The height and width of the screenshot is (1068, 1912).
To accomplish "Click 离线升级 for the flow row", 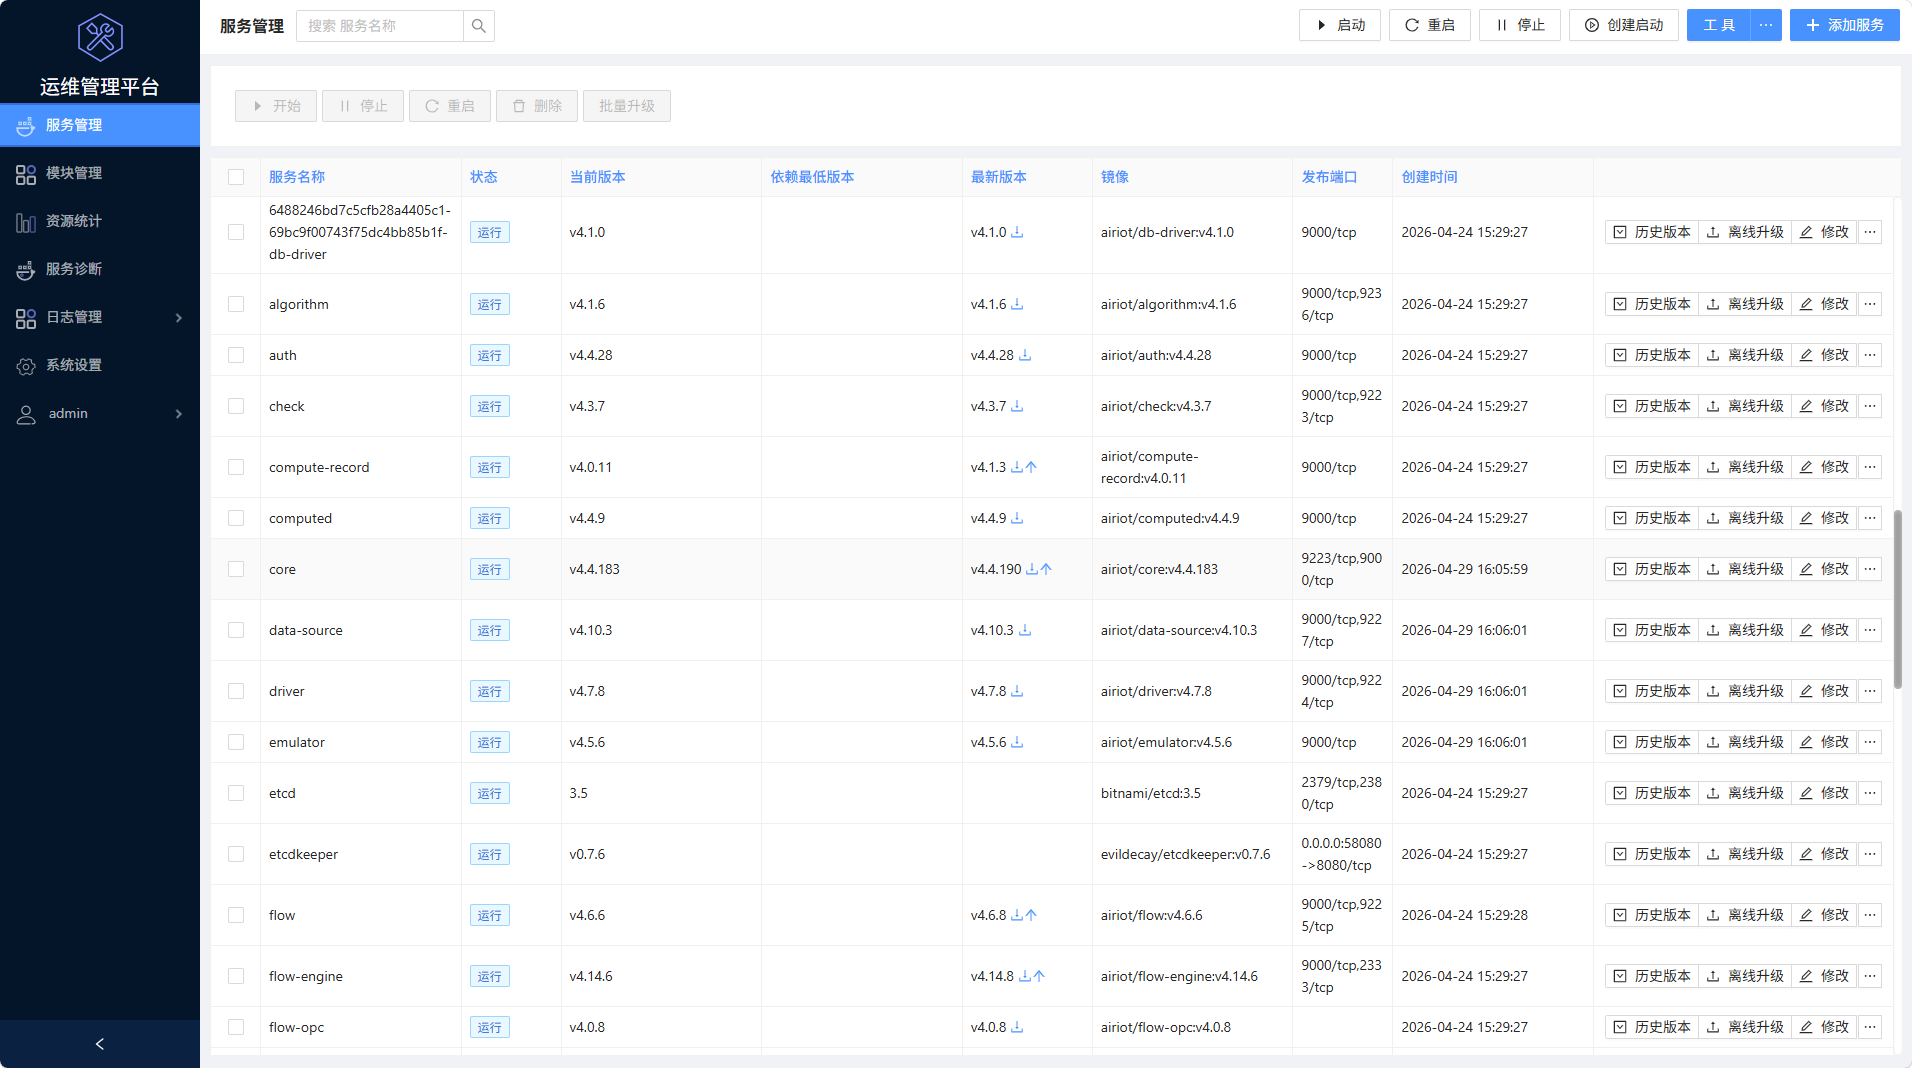I will click(1745, 915).
